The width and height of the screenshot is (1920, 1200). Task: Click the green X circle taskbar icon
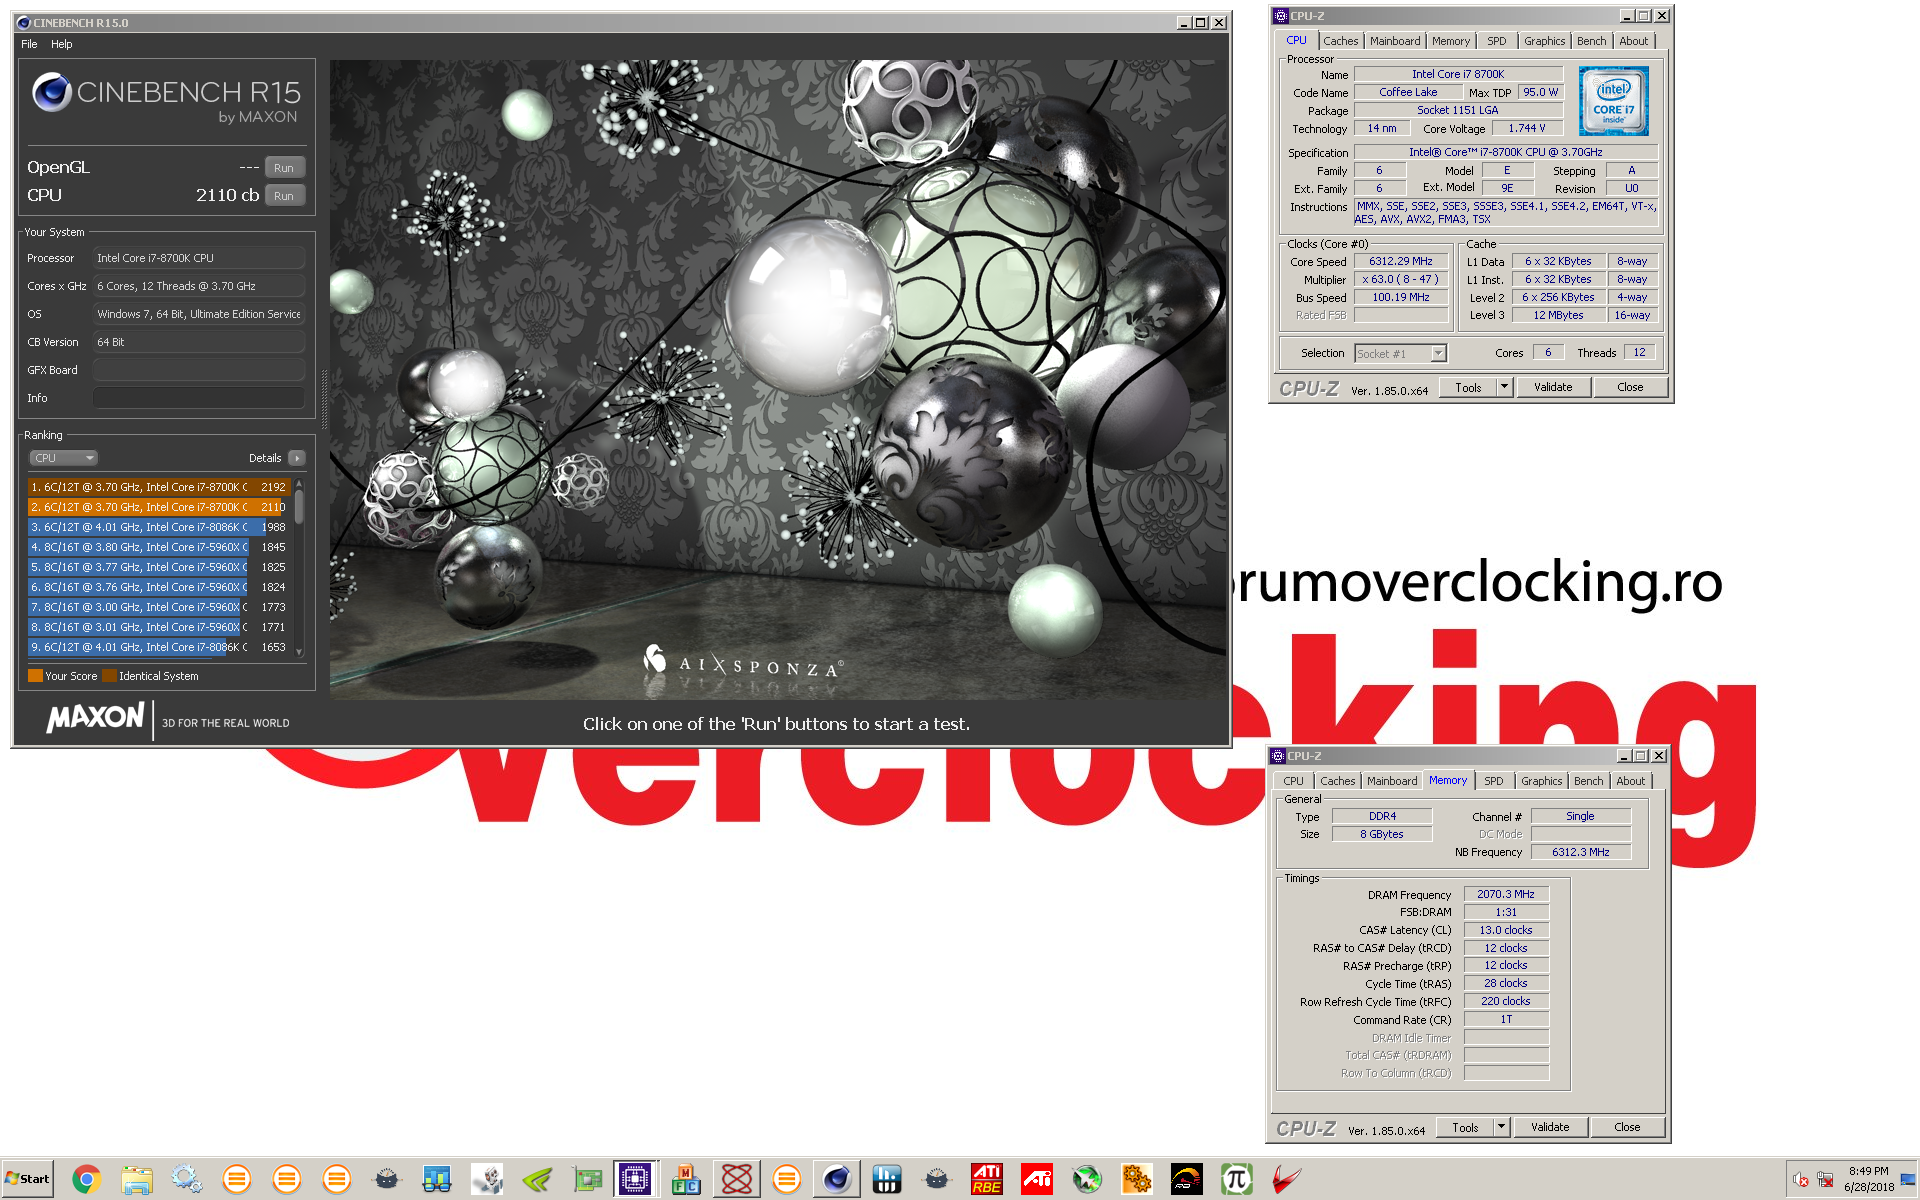[1086, 1180]
